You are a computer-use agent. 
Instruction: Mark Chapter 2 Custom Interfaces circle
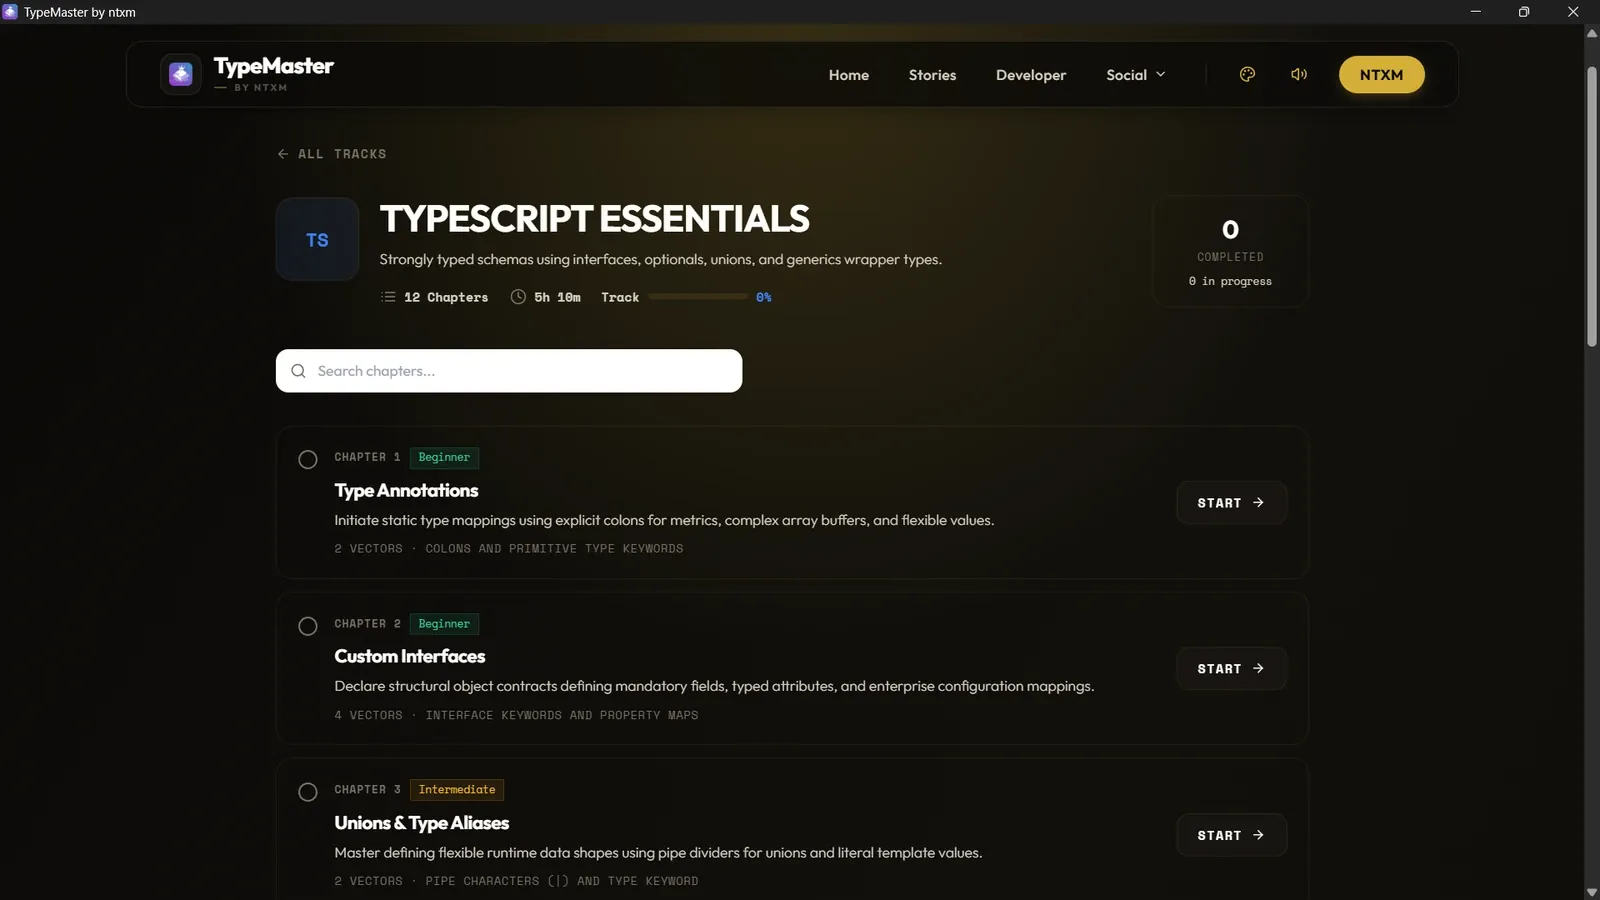(308, 626)
